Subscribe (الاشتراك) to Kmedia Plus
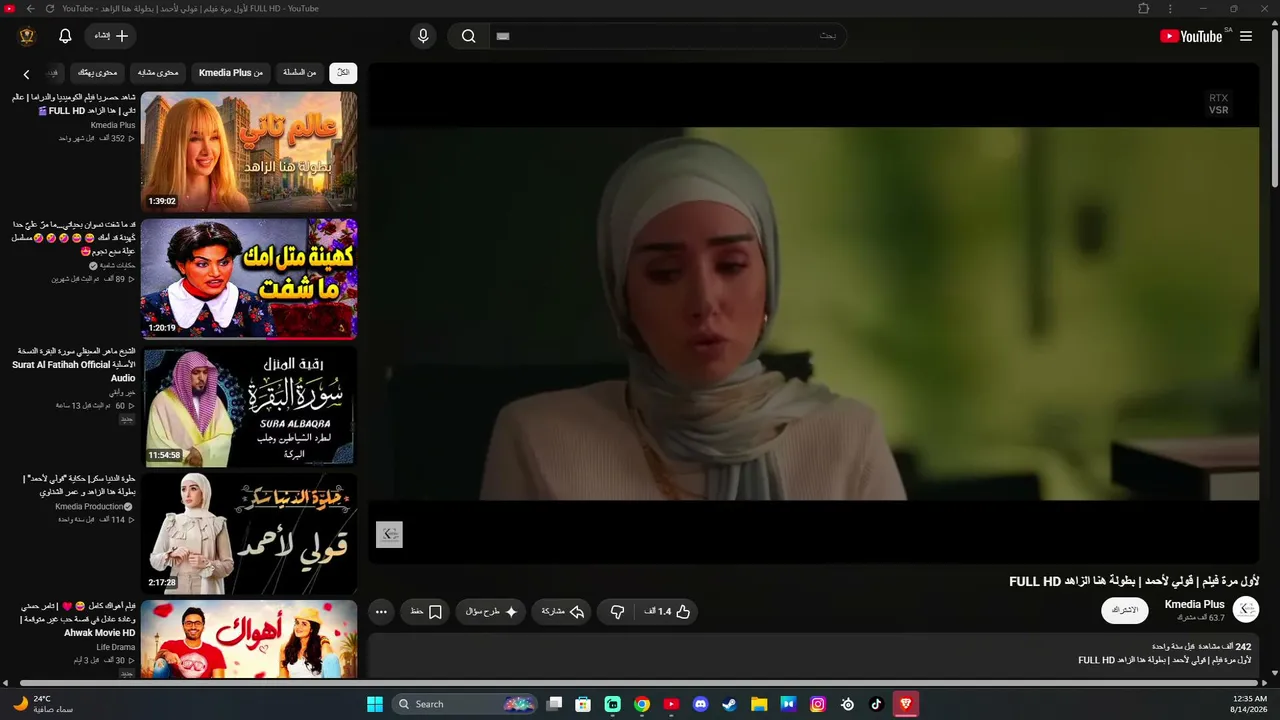Image resolution: width=1280 pixels, height=720 pixels. pos(1125,610)
